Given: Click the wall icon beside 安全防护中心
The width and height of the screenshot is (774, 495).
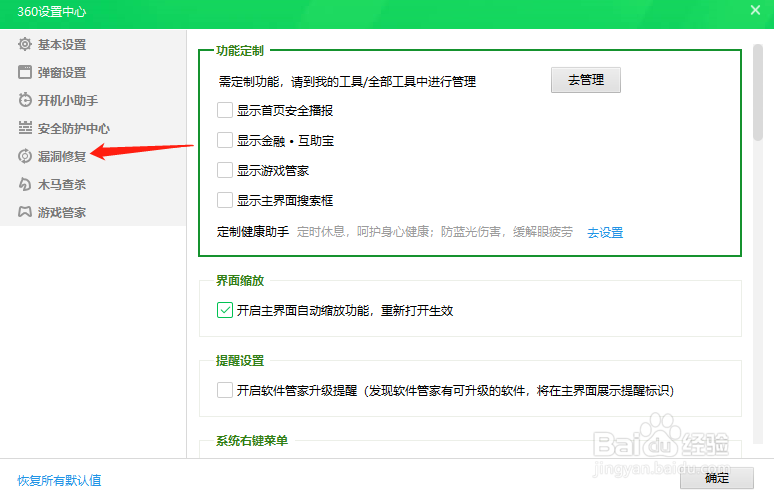Looking at the screenshot, I should pyautogui.click(x=25, y=128).
